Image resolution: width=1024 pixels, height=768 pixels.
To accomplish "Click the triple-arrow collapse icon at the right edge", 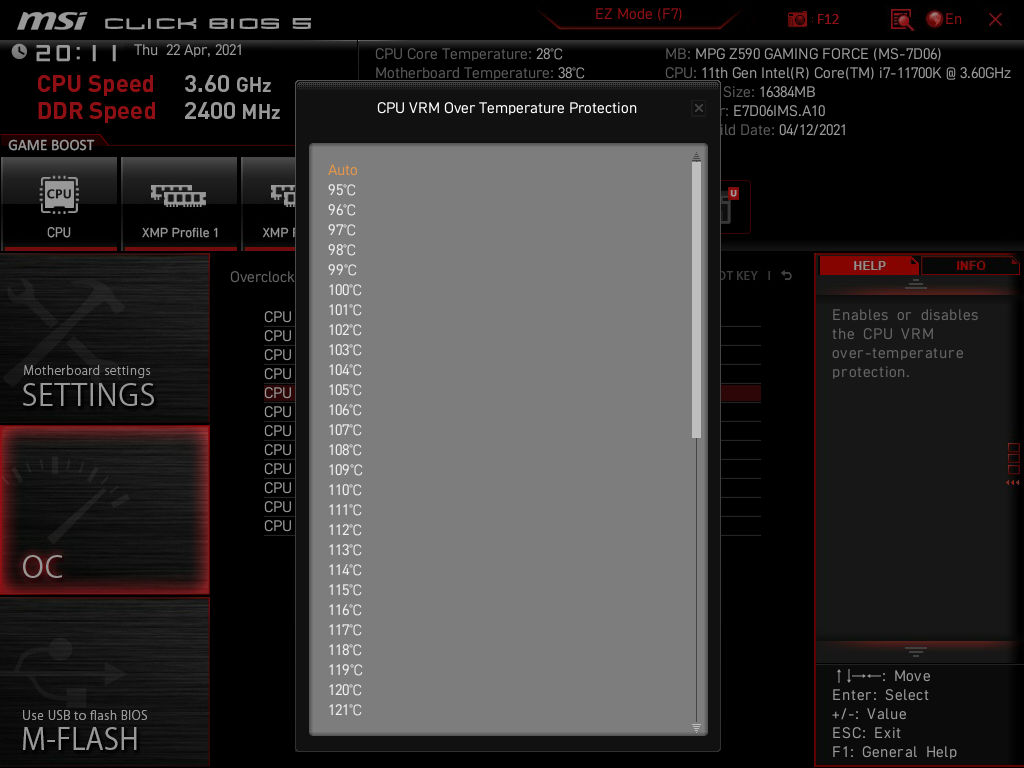I will coord(1012,482).
